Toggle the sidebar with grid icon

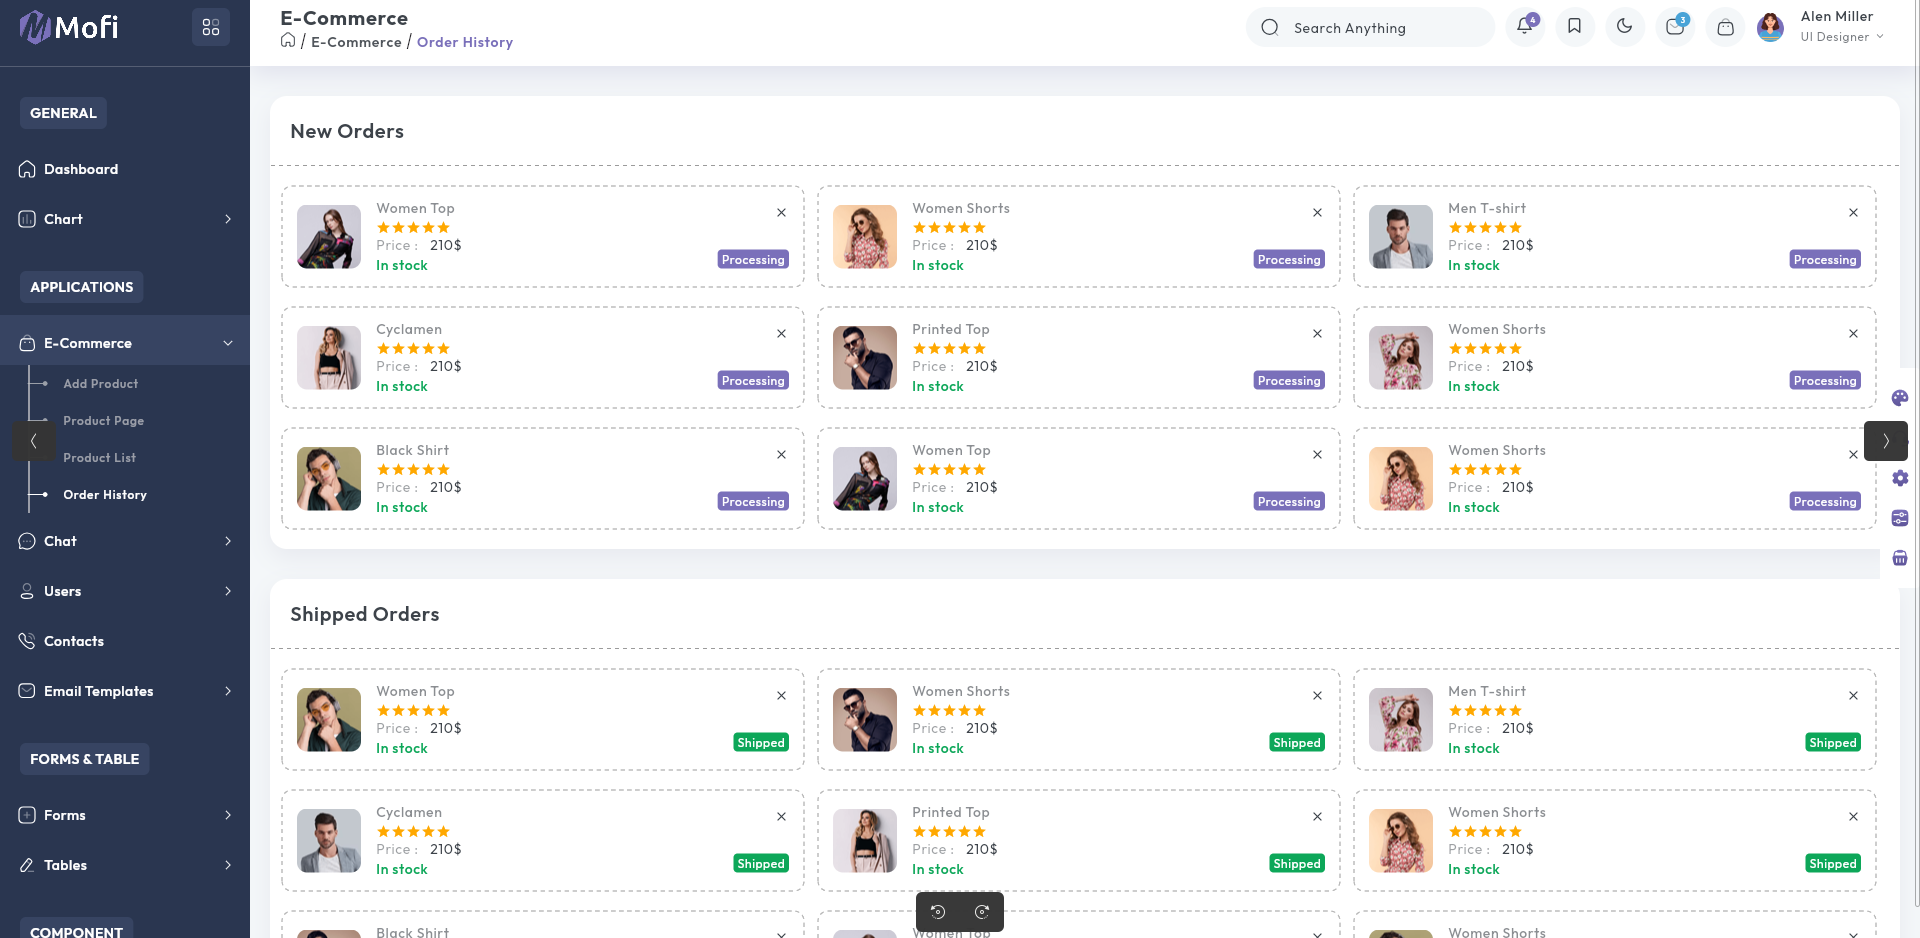pyautogui.click(x=210, y=27)
